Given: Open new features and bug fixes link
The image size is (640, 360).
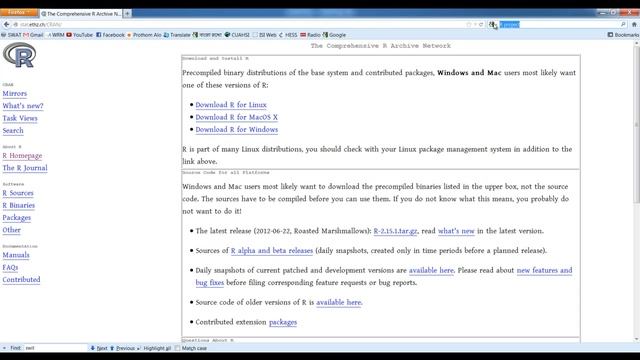Looking at the screenshot, I should (544, 270).
